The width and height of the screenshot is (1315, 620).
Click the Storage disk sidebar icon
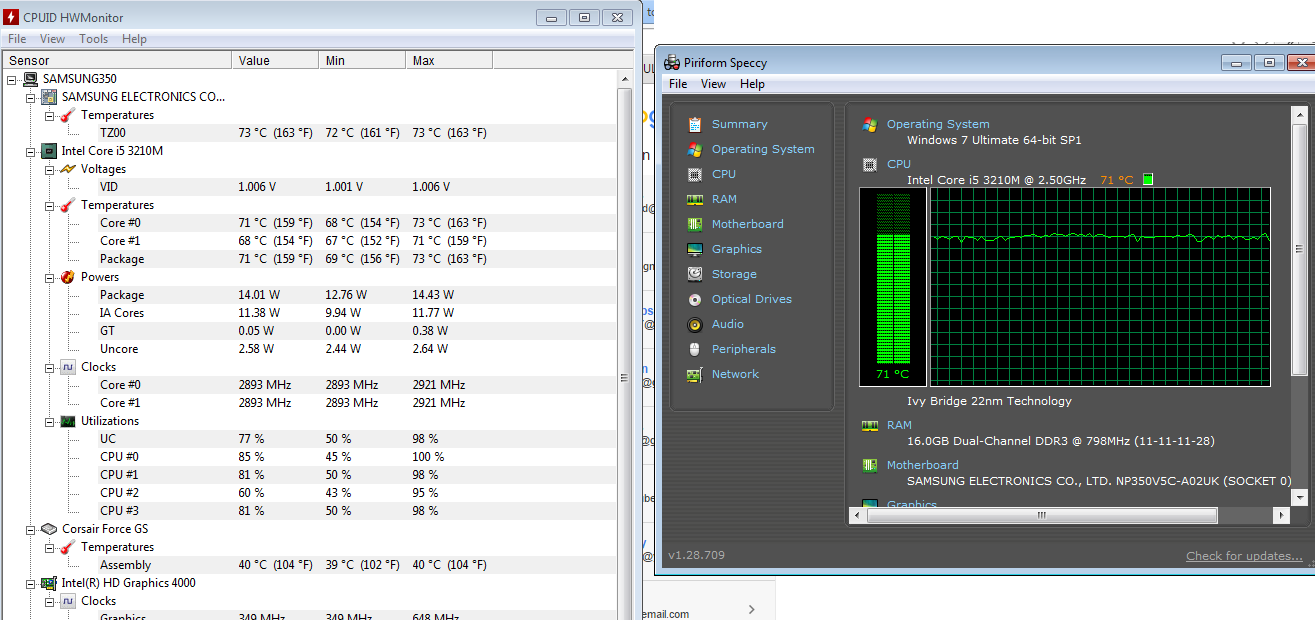click(695, 274)
